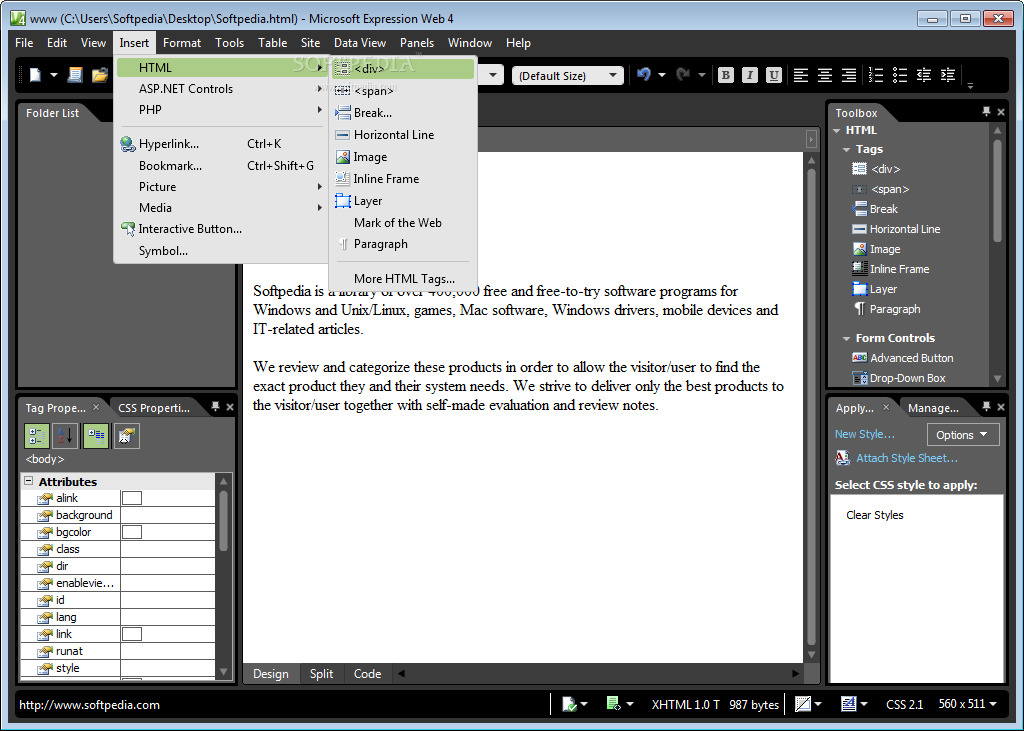This screenshot has height=731, width=1024.
Task: Choose Image in Toolbox
Action: (876, 249)
